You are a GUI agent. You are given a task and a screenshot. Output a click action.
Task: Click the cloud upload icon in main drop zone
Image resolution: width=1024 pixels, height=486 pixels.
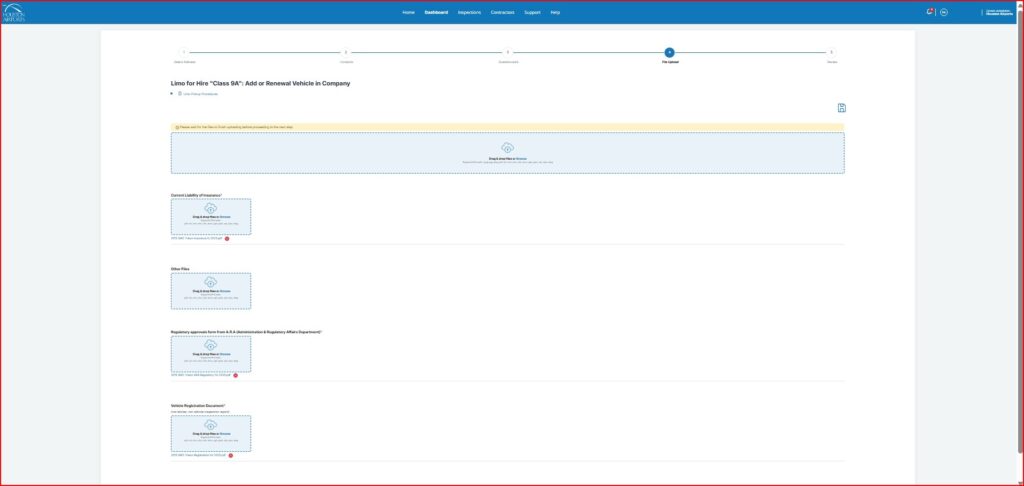(x=507, y=148)
